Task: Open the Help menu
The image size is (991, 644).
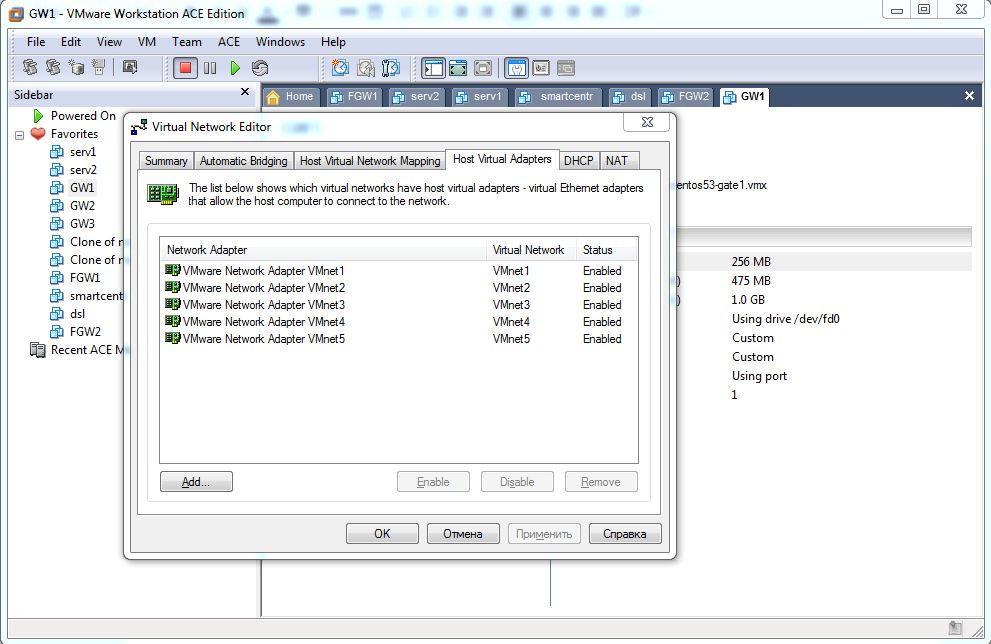Action: pyautogui.click(x=333, y=42)
